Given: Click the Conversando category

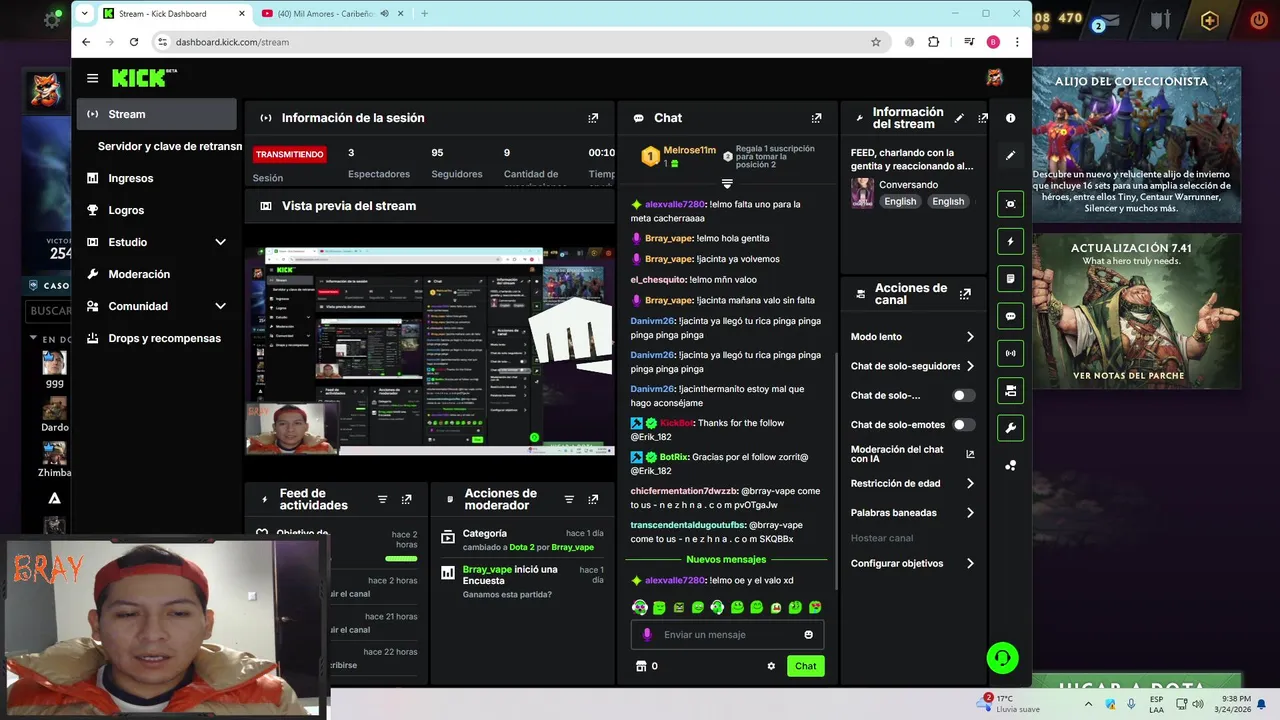Looking at the screenshot, I should pos(908,185).
